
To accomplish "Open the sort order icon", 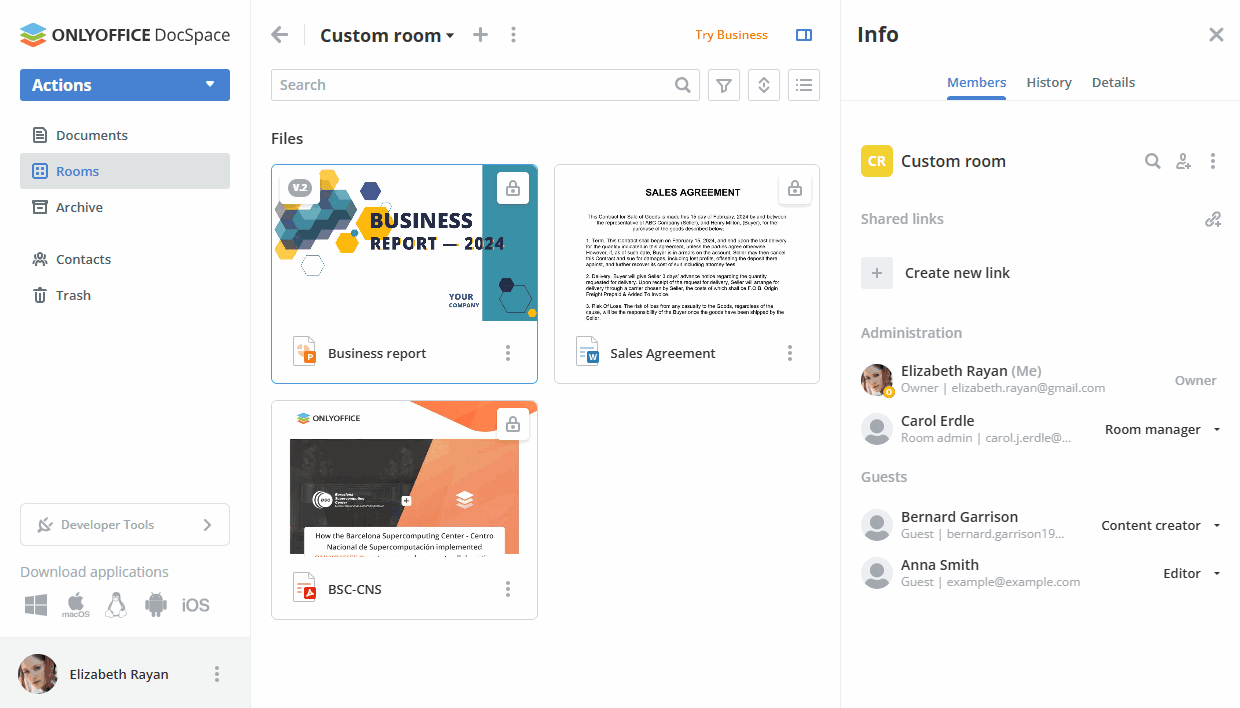I will tap(764, 85).
